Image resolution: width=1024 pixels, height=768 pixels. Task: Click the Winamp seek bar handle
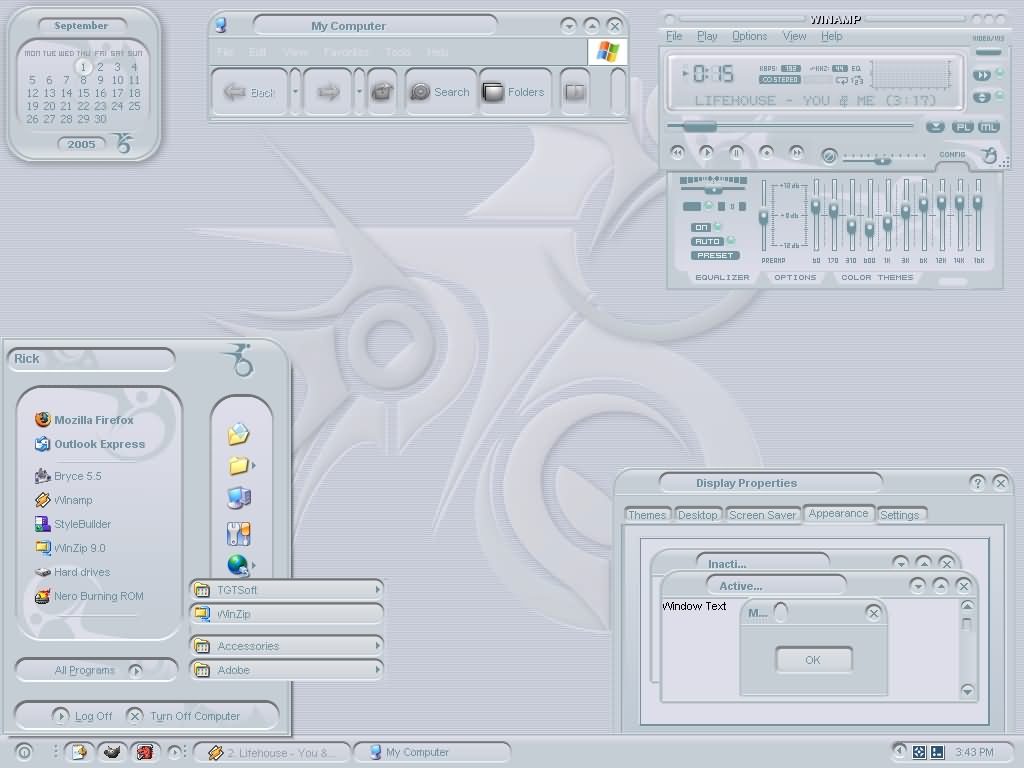coord(699,127)
